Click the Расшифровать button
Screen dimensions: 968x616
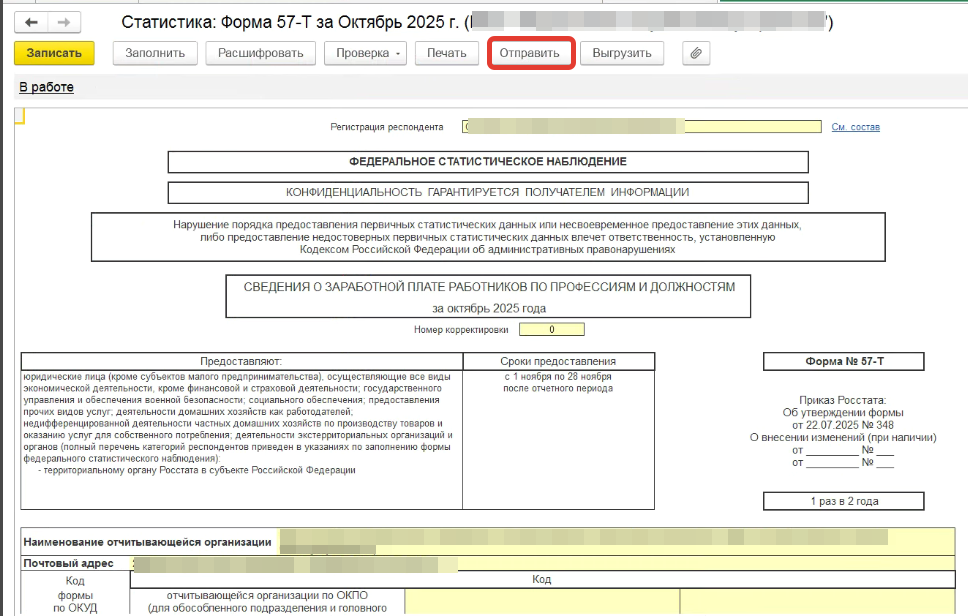(x=261, y=53)
